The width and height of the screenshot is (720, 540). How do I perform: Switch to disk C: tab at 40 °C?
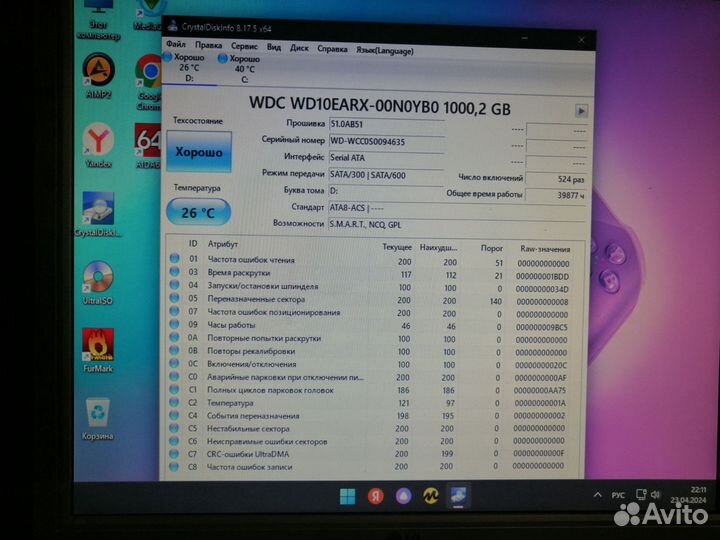click(243, 64)
